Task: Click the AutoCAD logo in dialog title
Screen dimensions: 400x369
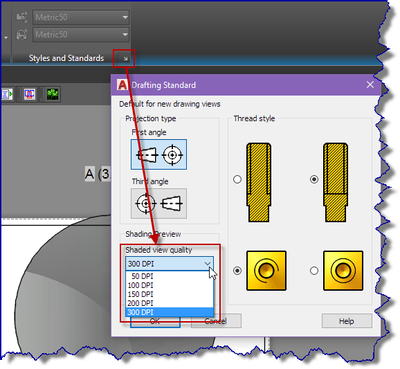Action: (122, 85)
